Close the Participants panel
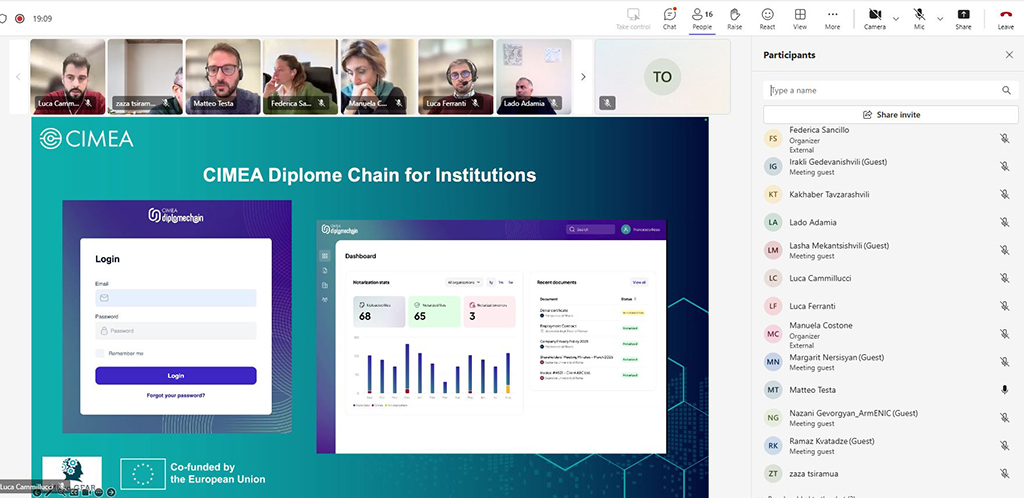Image resolution: width=1024 pixels, height=498 pixels. (1008, 55)
